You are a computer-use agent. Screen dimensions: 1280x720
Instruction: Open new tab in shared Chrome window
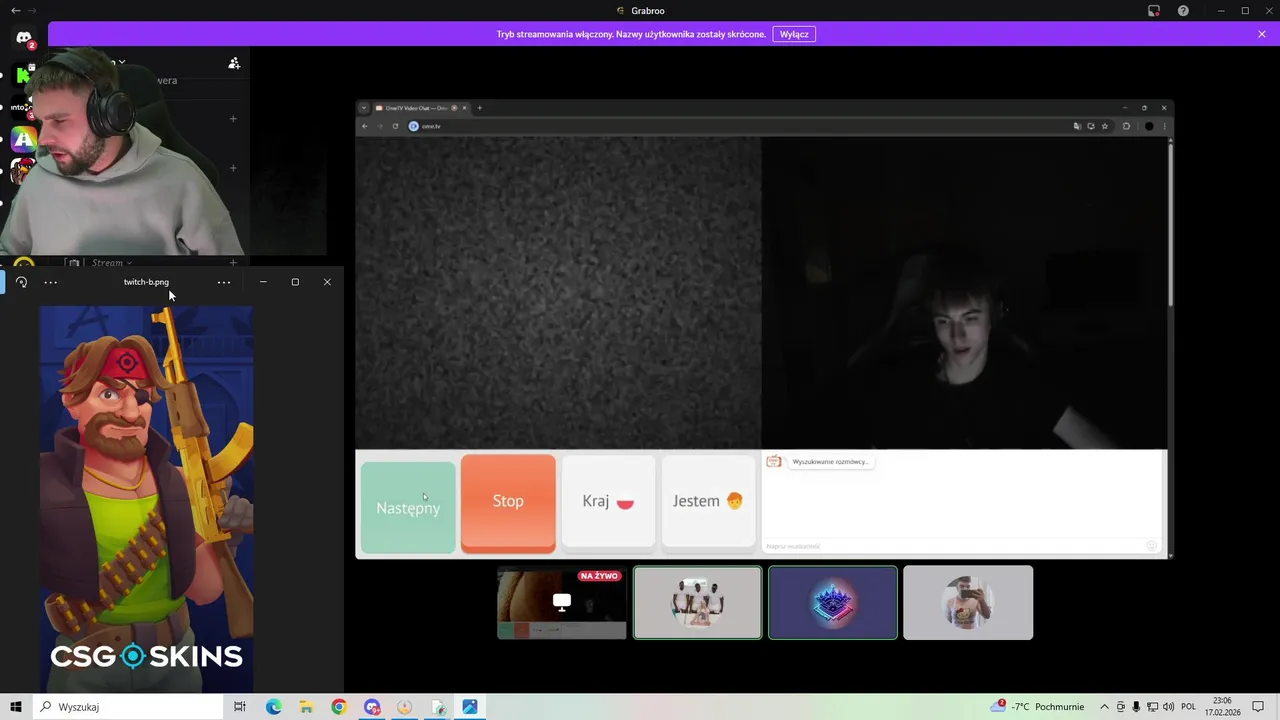pos(480,108)
